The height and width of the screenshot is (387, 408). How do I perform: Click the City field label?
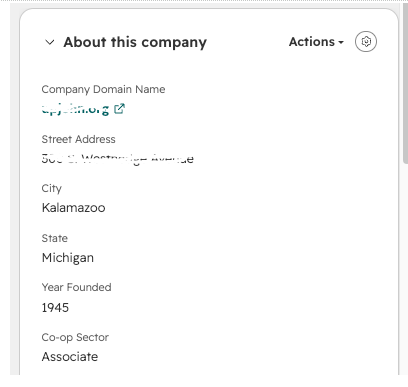pos(52,188)
